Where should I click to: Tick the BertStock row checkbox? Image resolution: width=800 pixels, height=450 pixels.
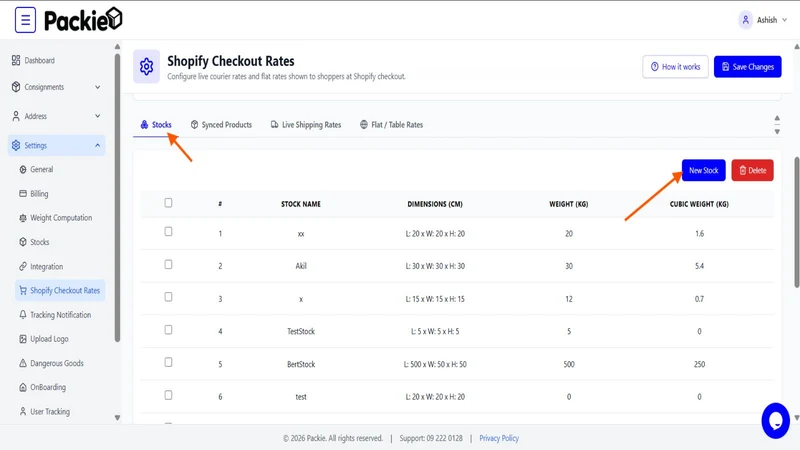(x=168, y=362)
